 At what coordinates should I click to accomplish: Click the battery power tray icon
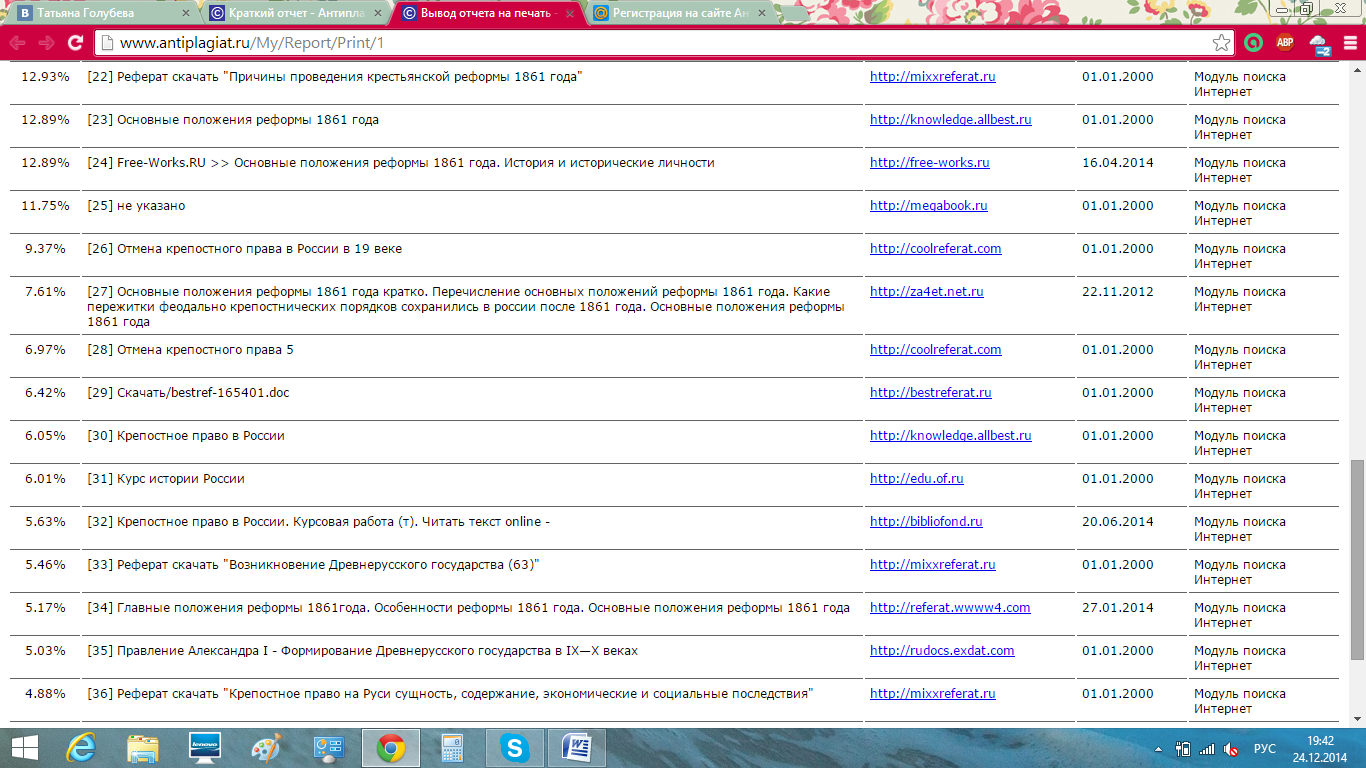tap(1183, 749)
